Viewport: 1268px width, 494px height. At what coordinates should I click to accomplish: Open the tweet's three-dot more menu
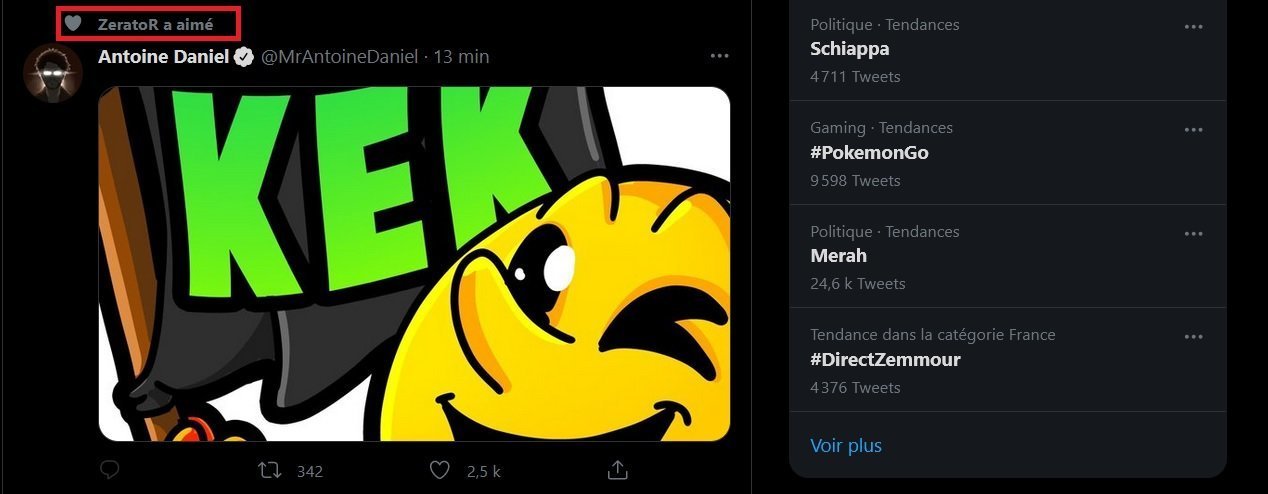coord(719,56)
